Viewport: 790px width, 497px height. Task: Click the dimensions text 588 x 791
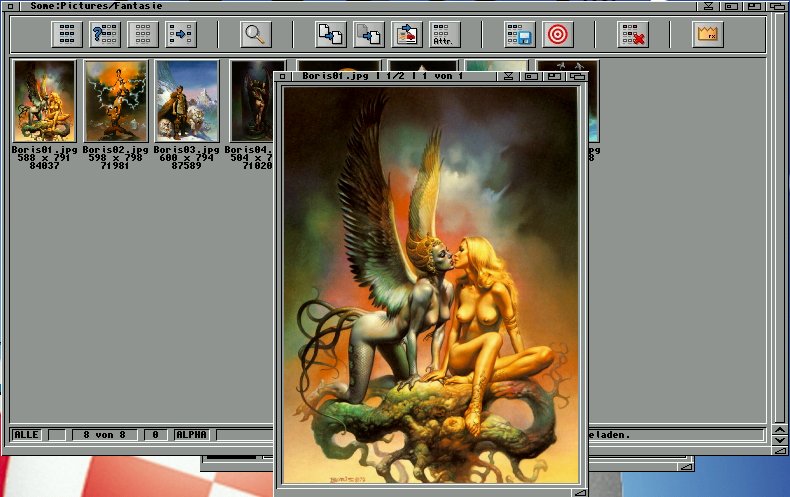(x=44, y=157)
